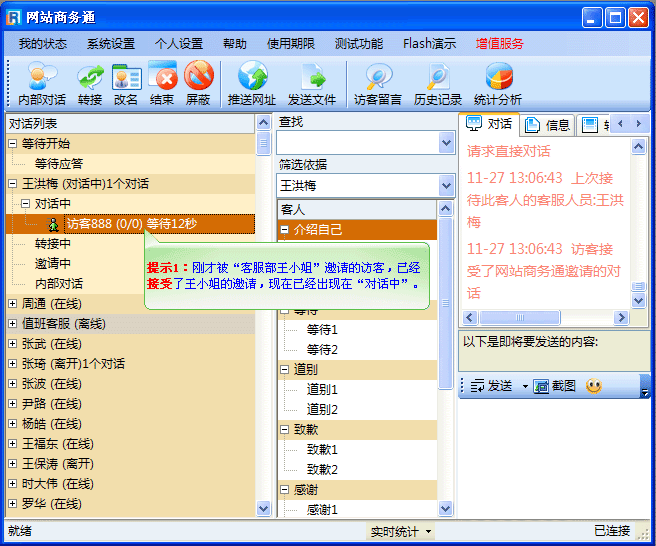Click the 屏蔽 block icon
This screenshot has width=656, height=546.
click(x=198, y=78)
